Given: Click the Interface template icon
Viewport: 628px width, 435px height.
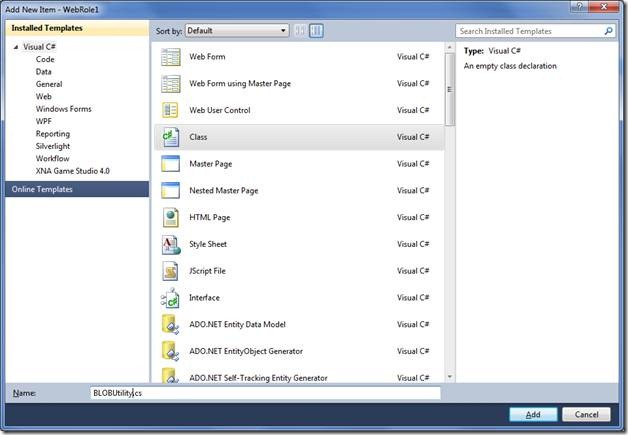Looking at the screenshot, I should (170, 298).
